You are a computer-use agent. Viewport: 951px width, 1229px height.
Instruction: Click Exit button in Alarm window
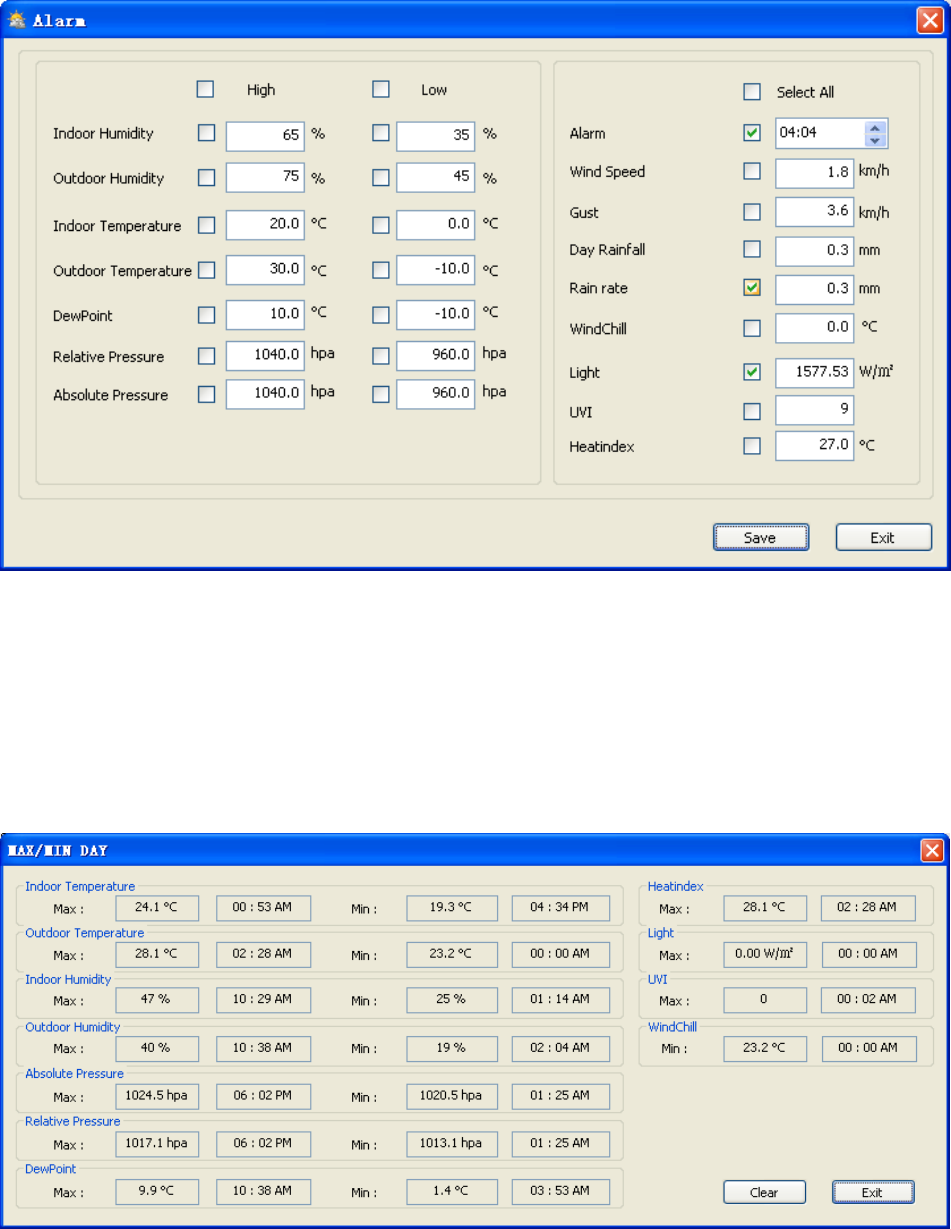[x=883, y=537]
